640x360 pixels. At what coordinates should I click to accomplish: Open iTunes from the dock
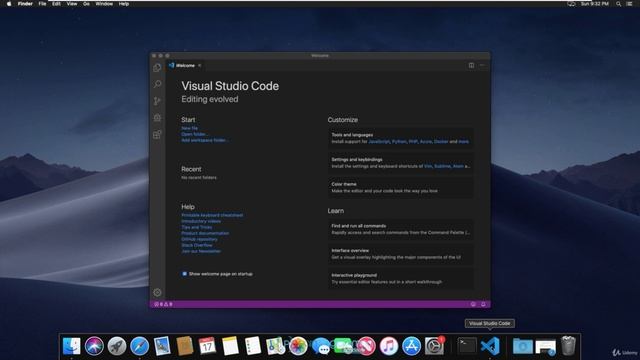coord(389,346)
